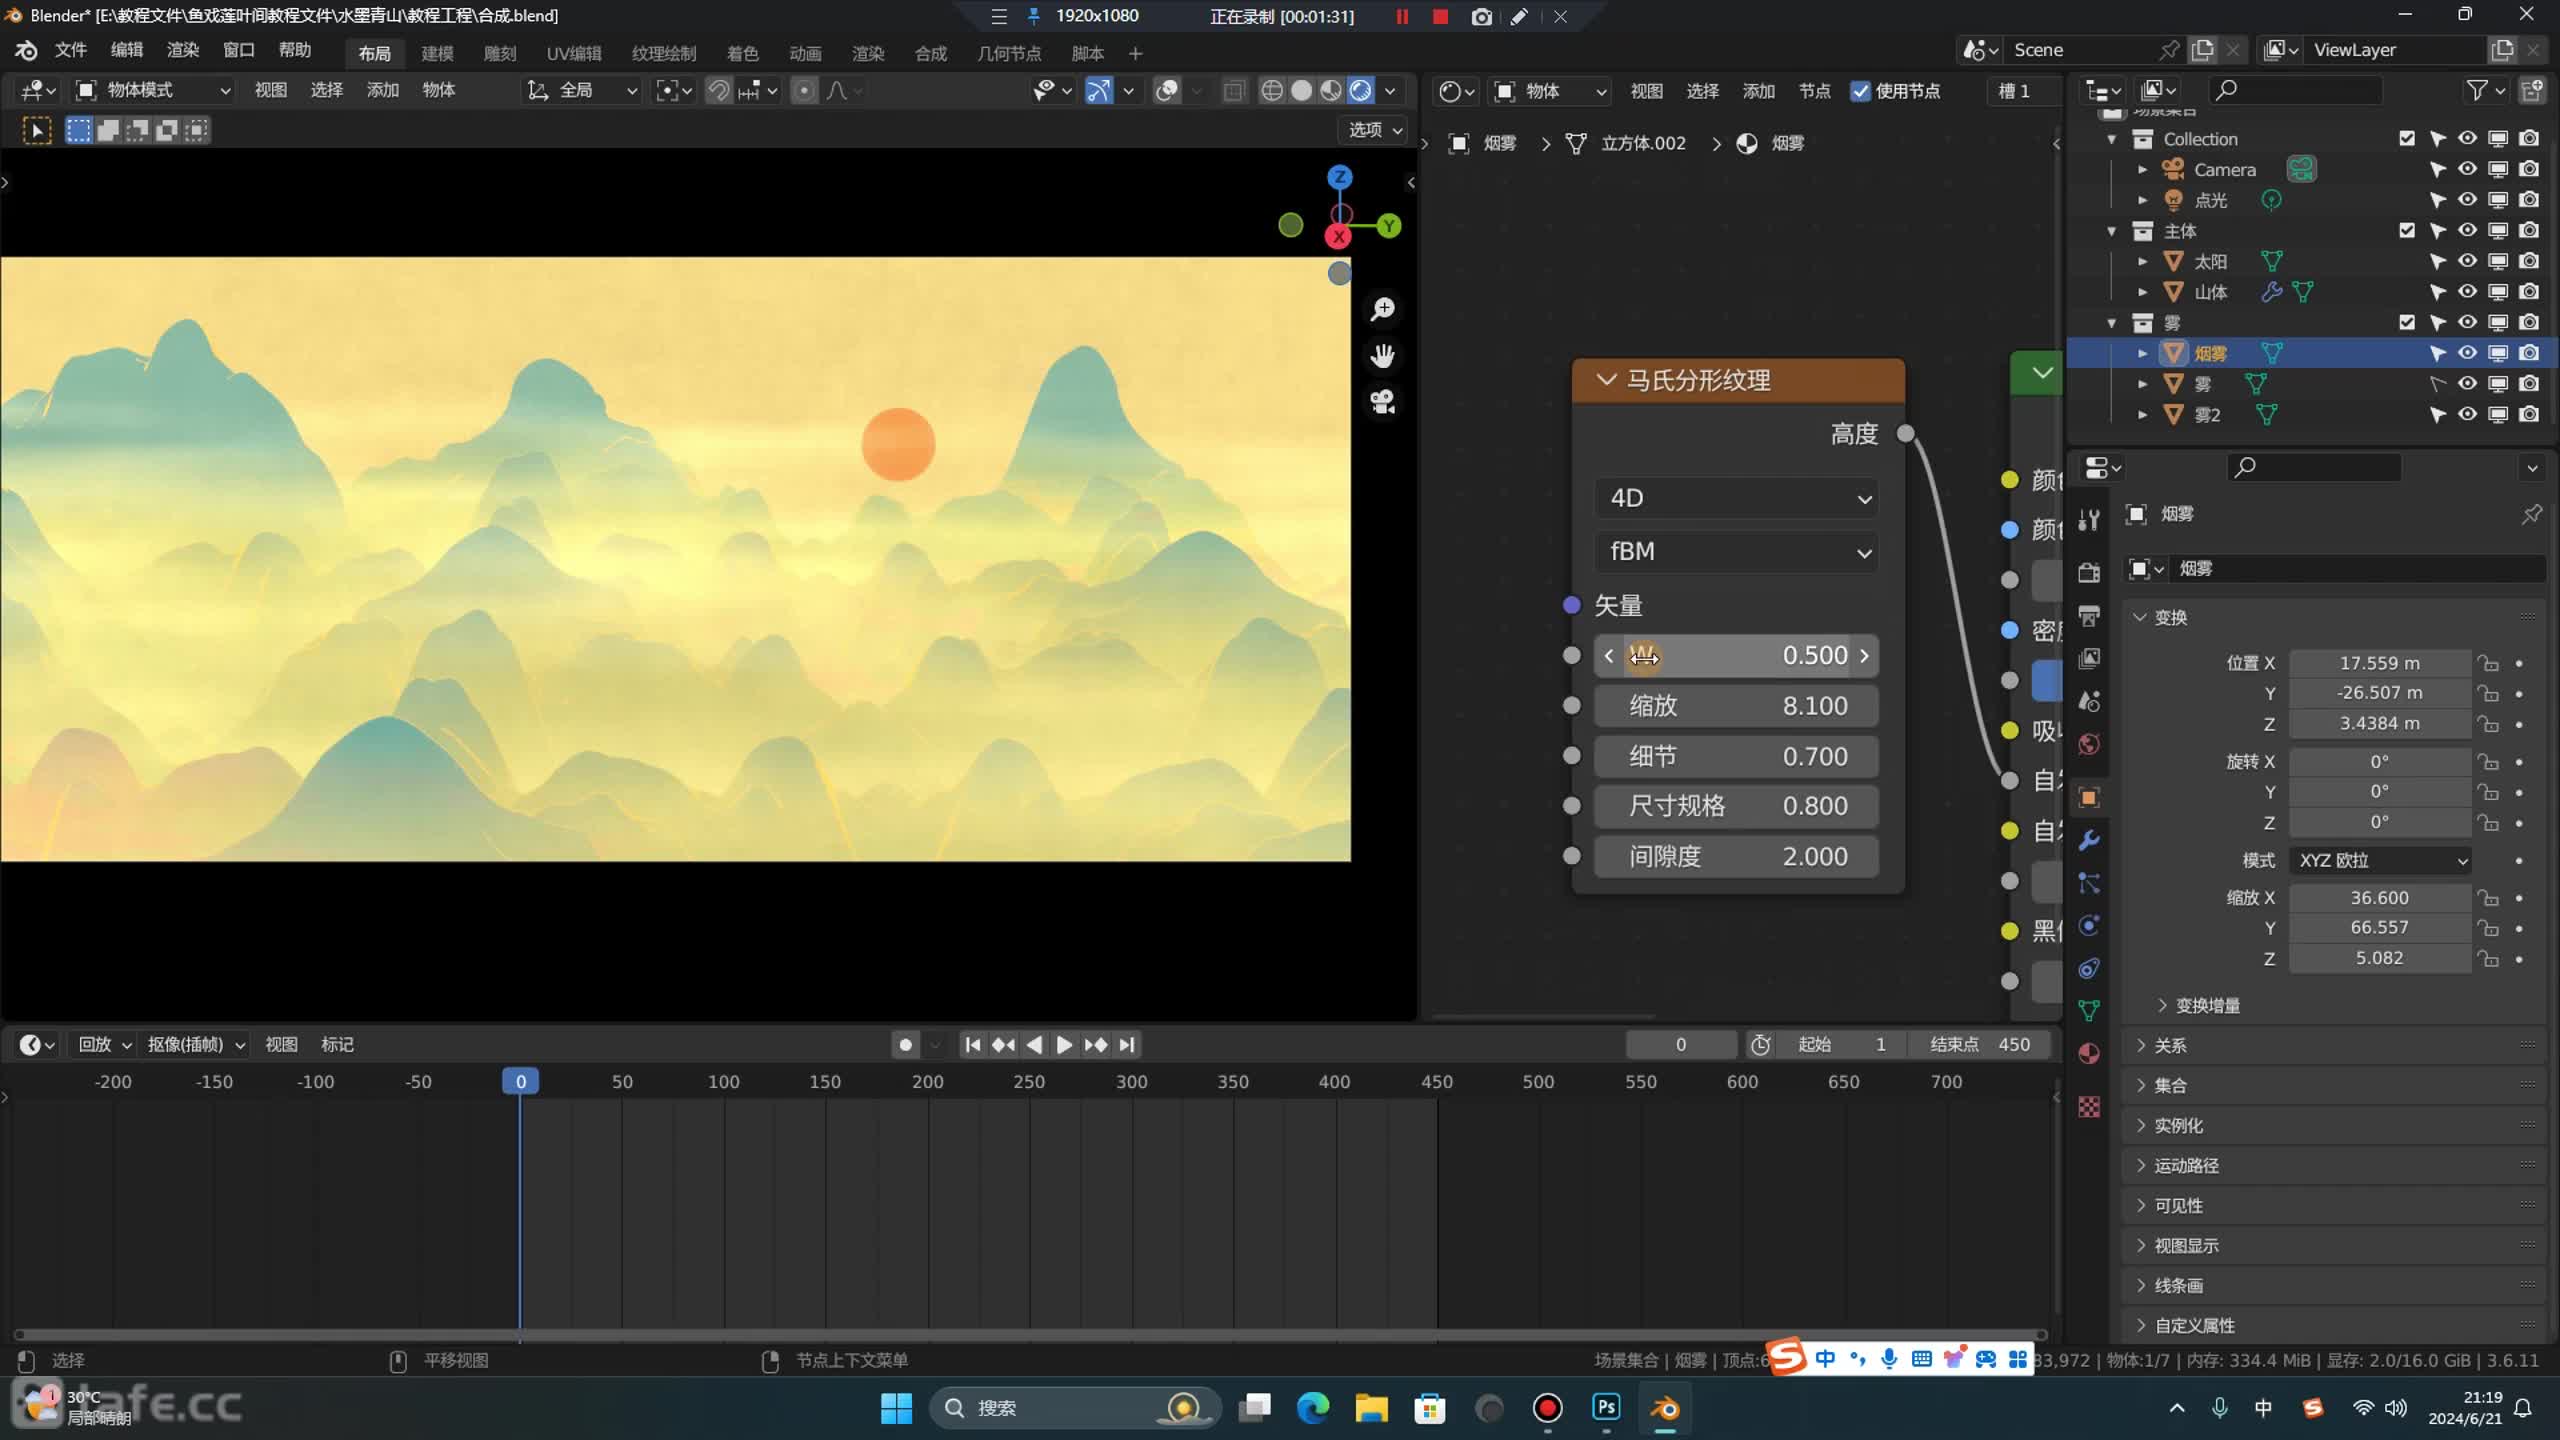Open the 添加 menu in node editor

tap(1758, 91)
